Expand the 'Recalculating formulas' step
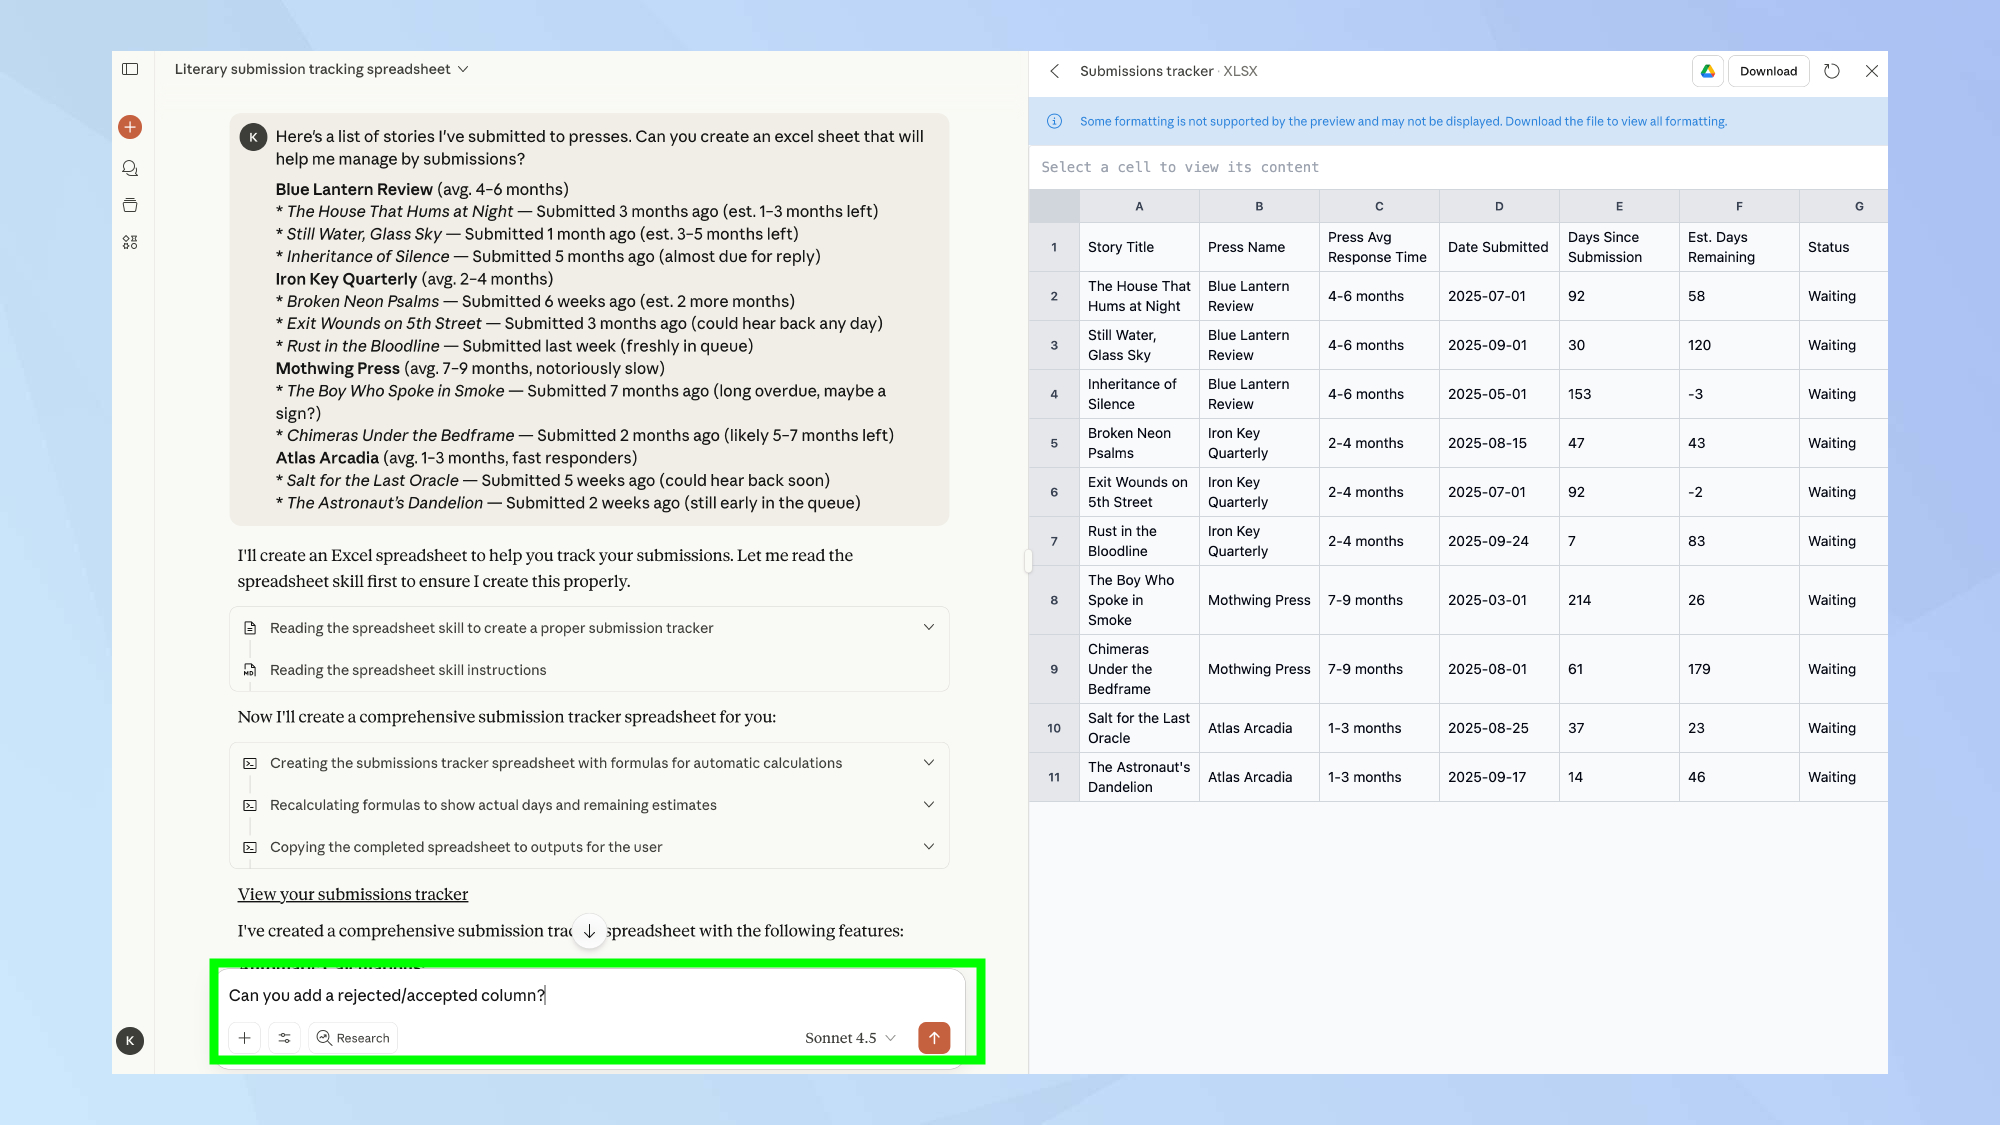 (x=928, y=805)
